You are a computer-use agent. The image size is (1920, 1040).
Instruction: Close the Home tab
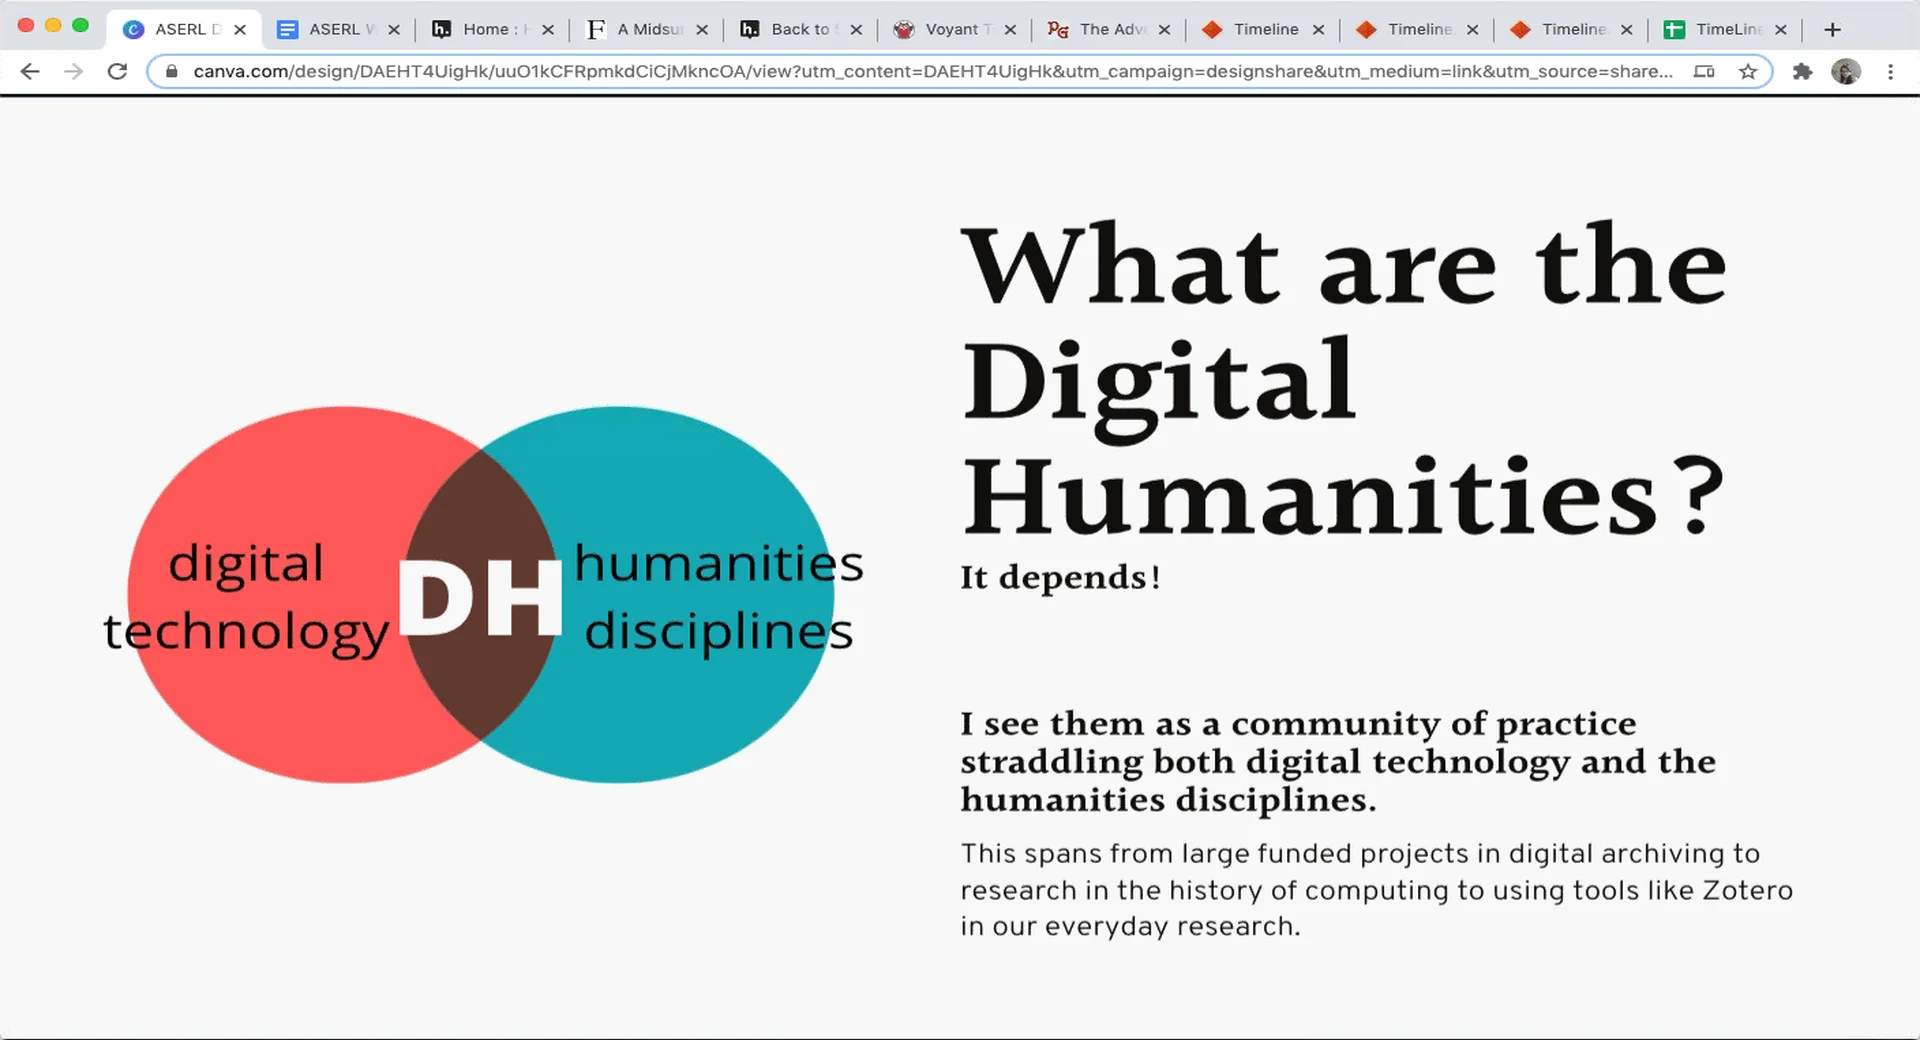coord(549,29)
